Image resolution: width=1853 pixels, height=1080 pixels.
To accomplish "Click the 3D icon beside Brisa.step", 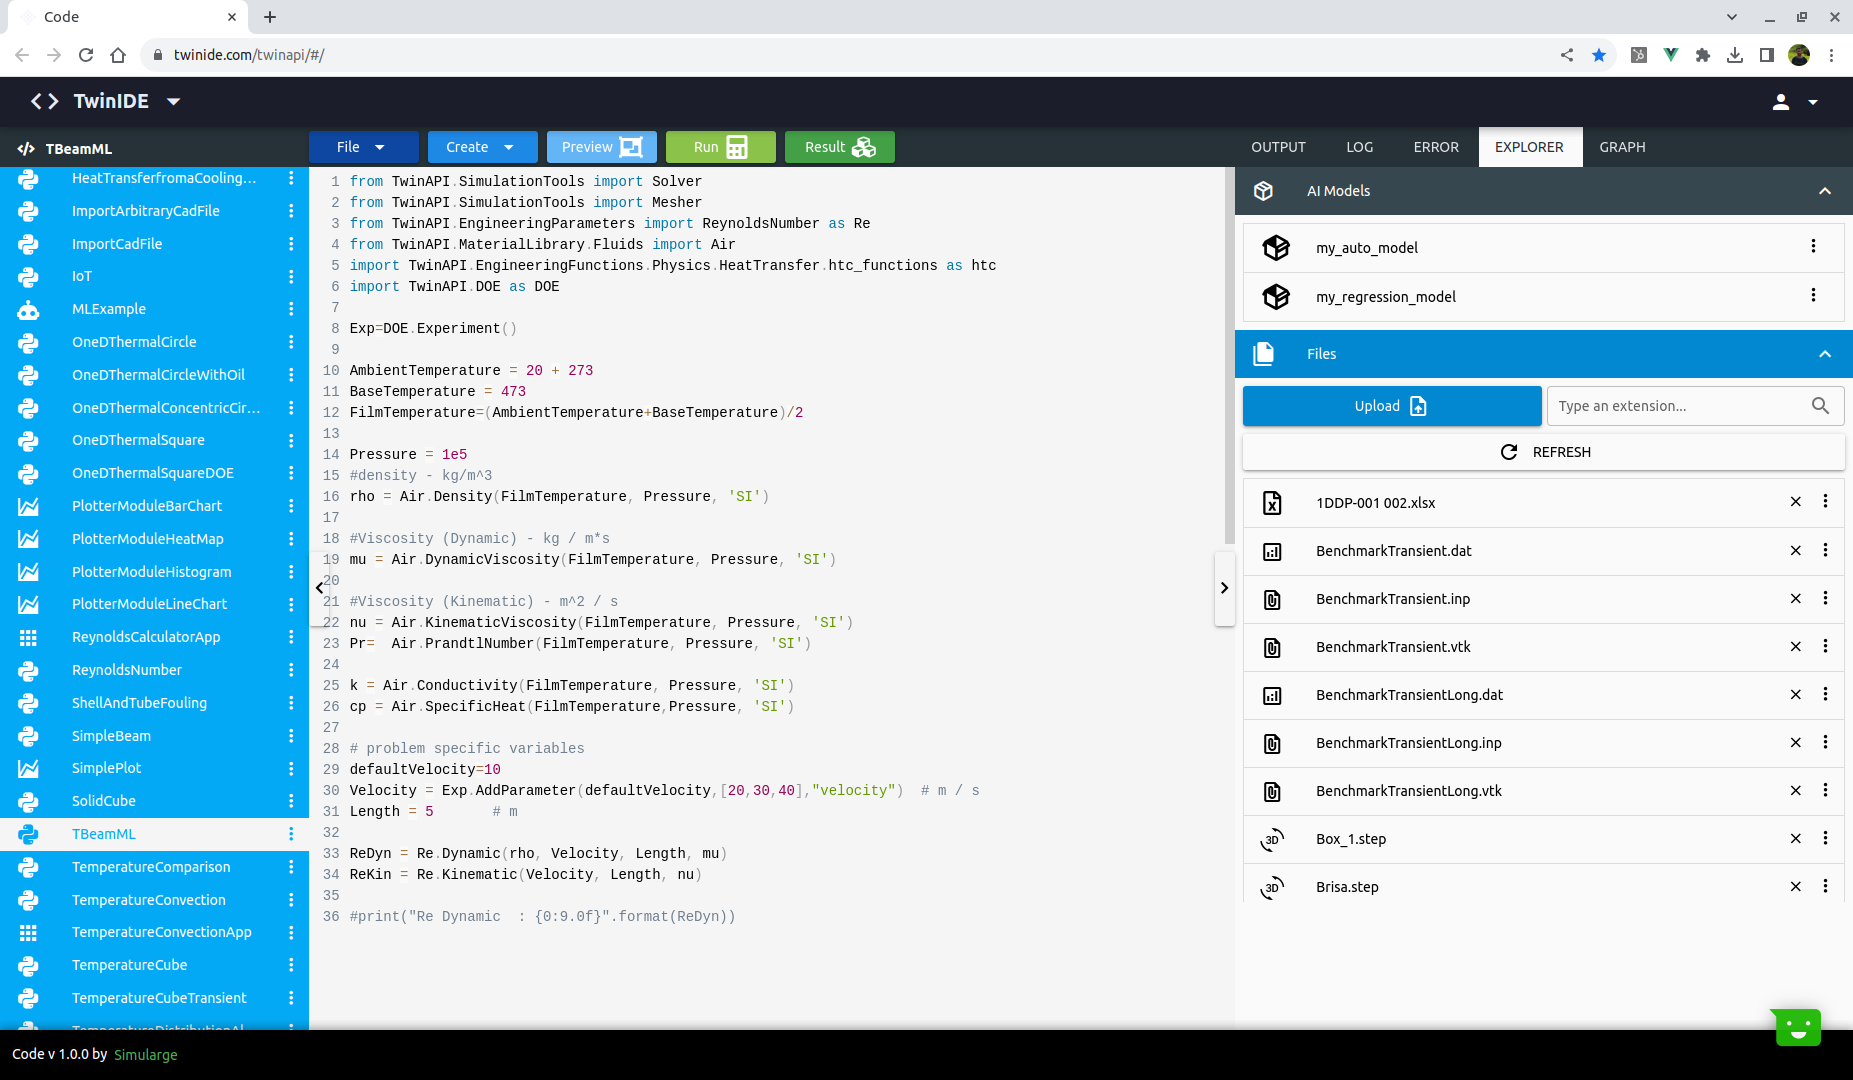I will 1272,887.
